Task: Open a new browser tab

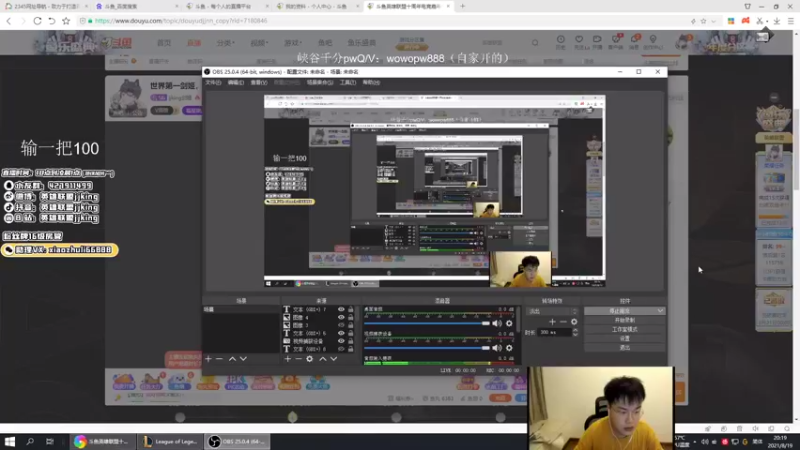Action: [x=462, y=6]
